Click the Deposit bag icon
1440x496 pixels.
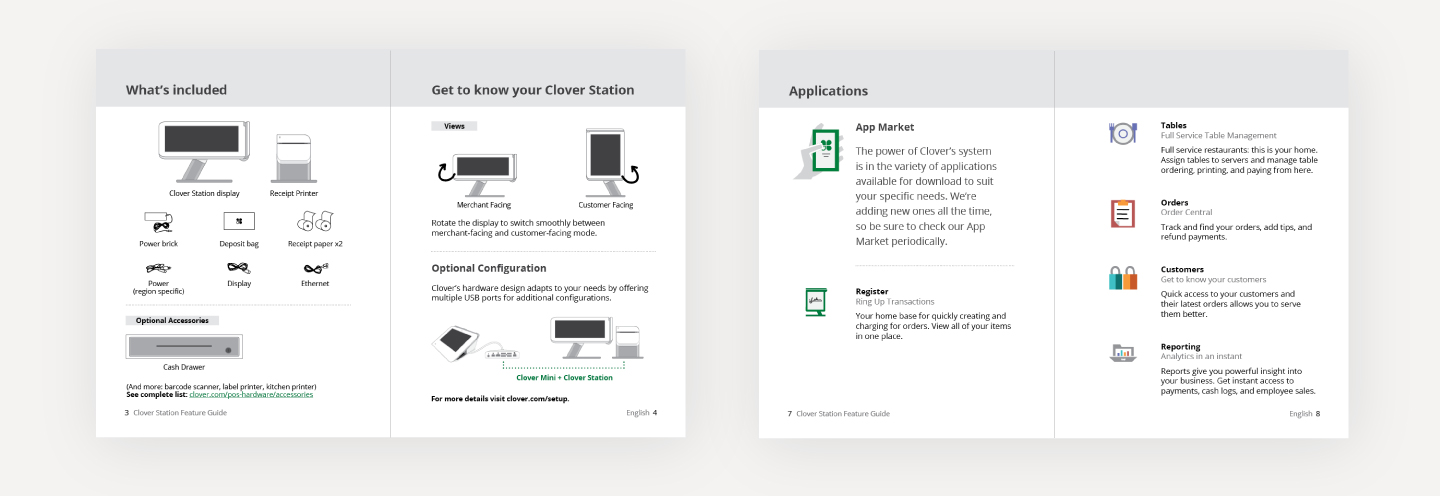tap(238, 221)
